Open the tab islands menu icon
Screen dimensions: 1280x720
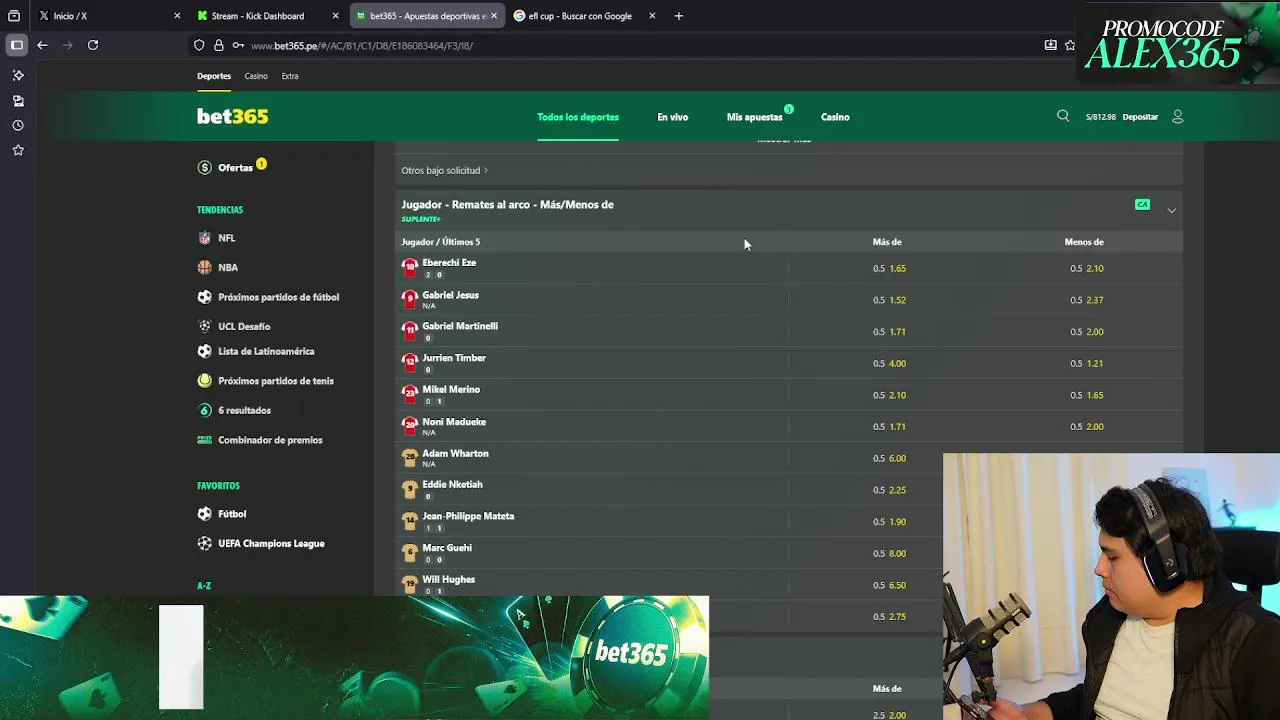[14, 16]
